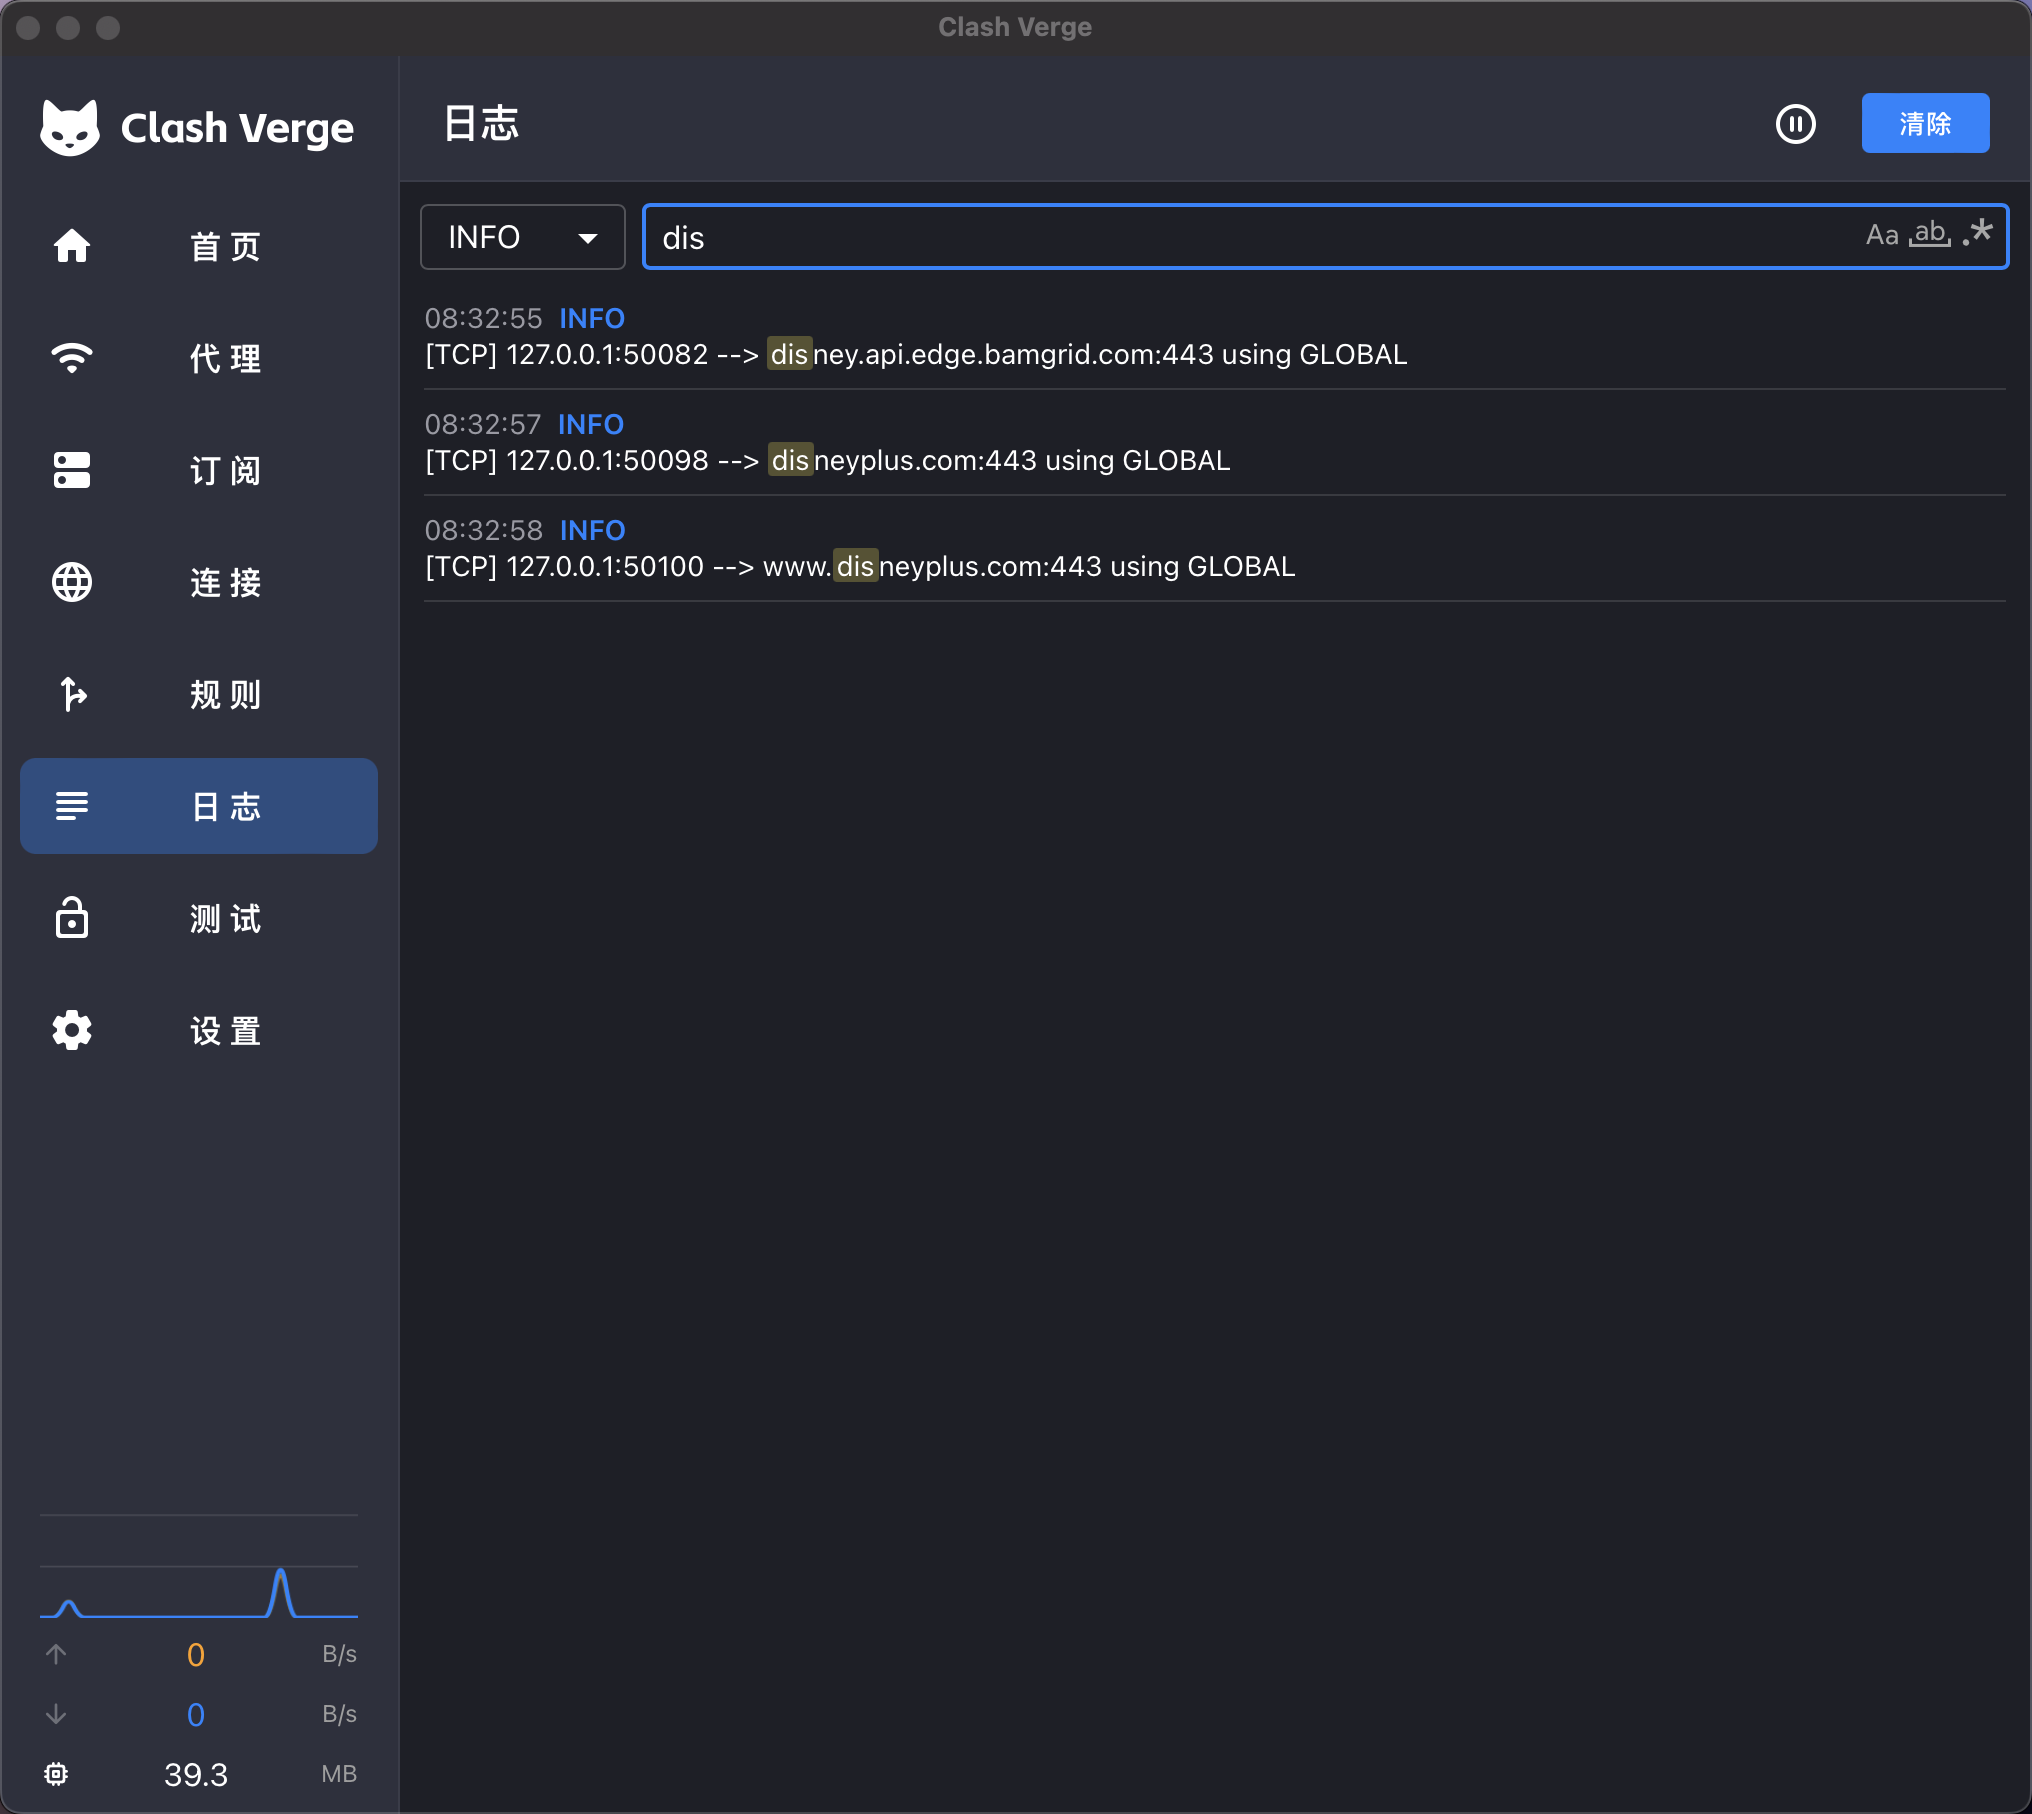The image size is (2032, 1814).
Task: Click the Clash Verge cat logo
Action: [69, 128]
